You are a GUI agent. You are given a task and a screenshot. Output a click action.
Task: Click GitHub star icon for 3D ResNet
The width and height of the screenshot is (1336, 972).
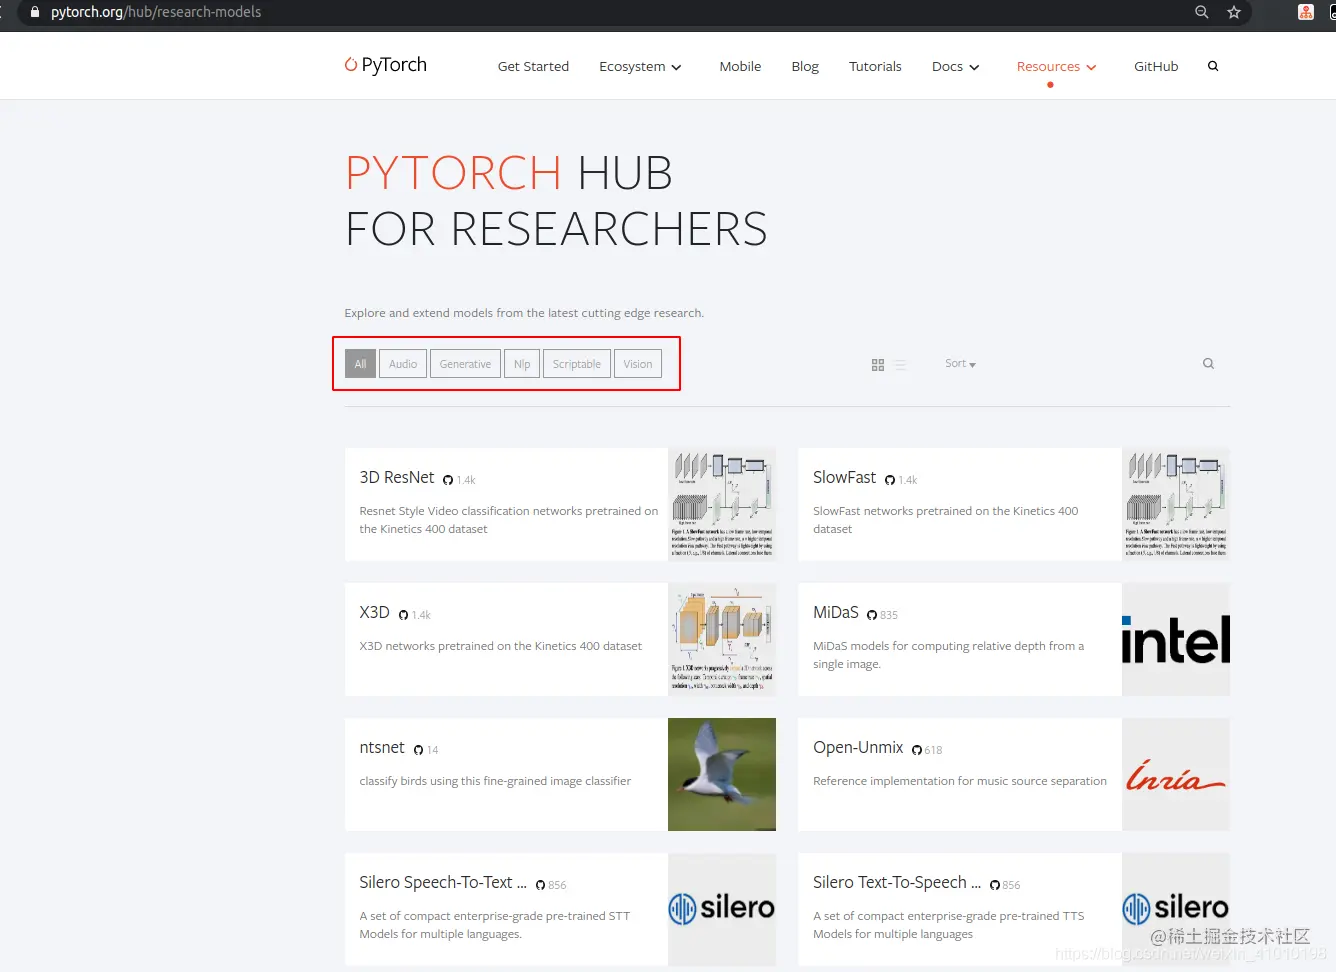448,480
